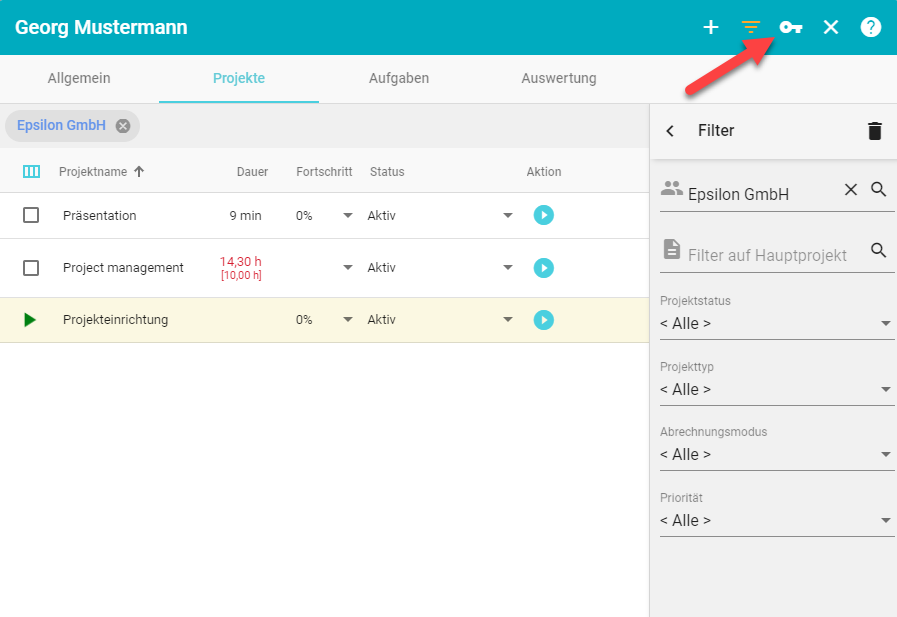Expand Fortschritt dropdown for Präsentation row
897x617 pixels.
coord(348,215)
